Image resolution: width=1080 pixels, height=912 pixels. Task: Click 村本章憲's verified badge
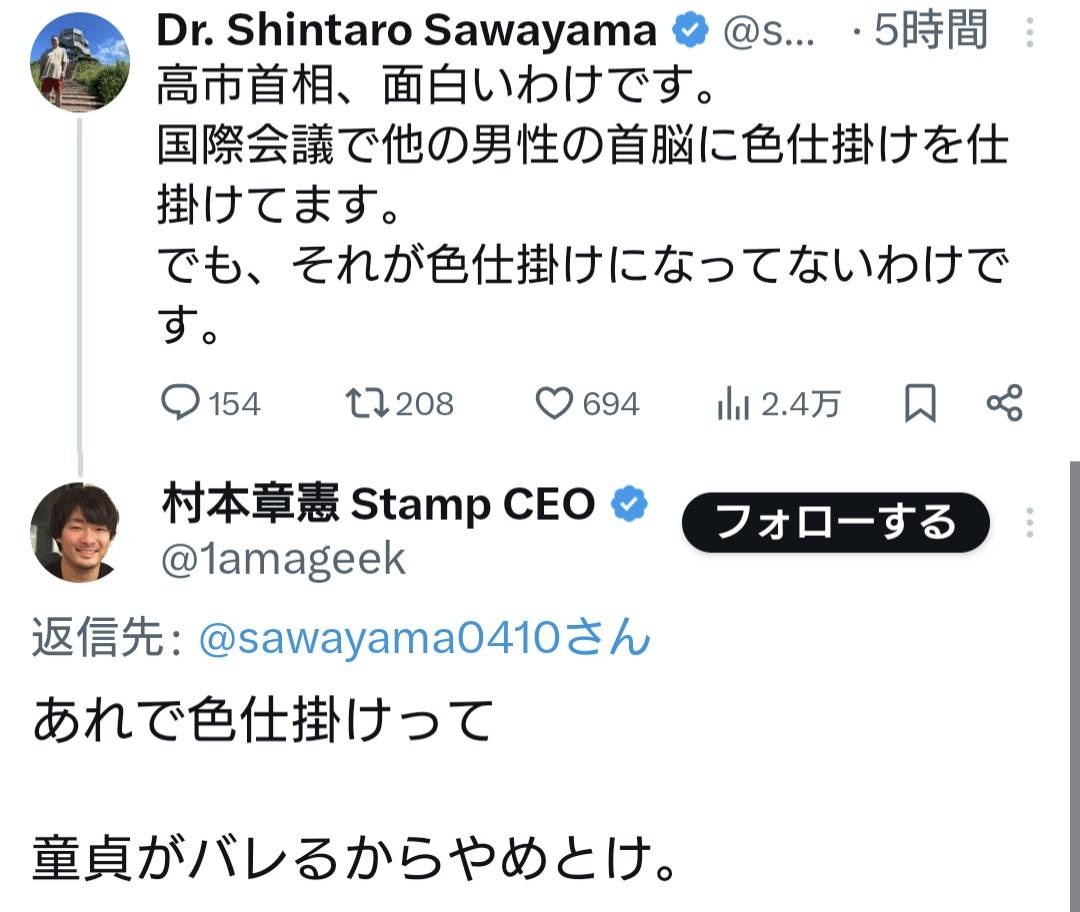pos(628,506)
